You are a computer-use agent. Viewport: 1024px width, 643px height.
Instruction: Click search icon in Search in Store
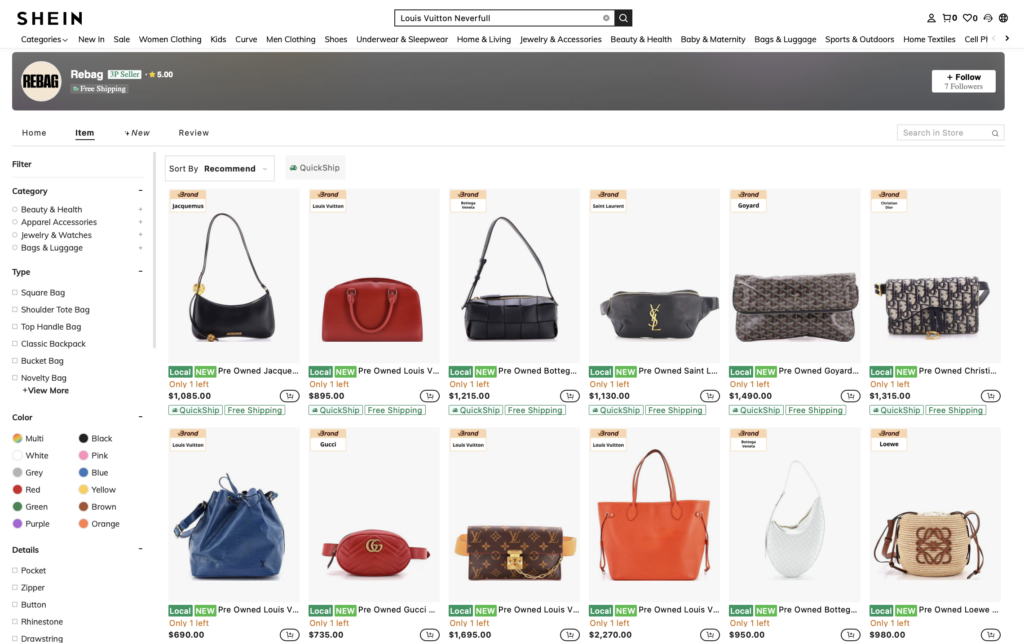coord(995,133)
